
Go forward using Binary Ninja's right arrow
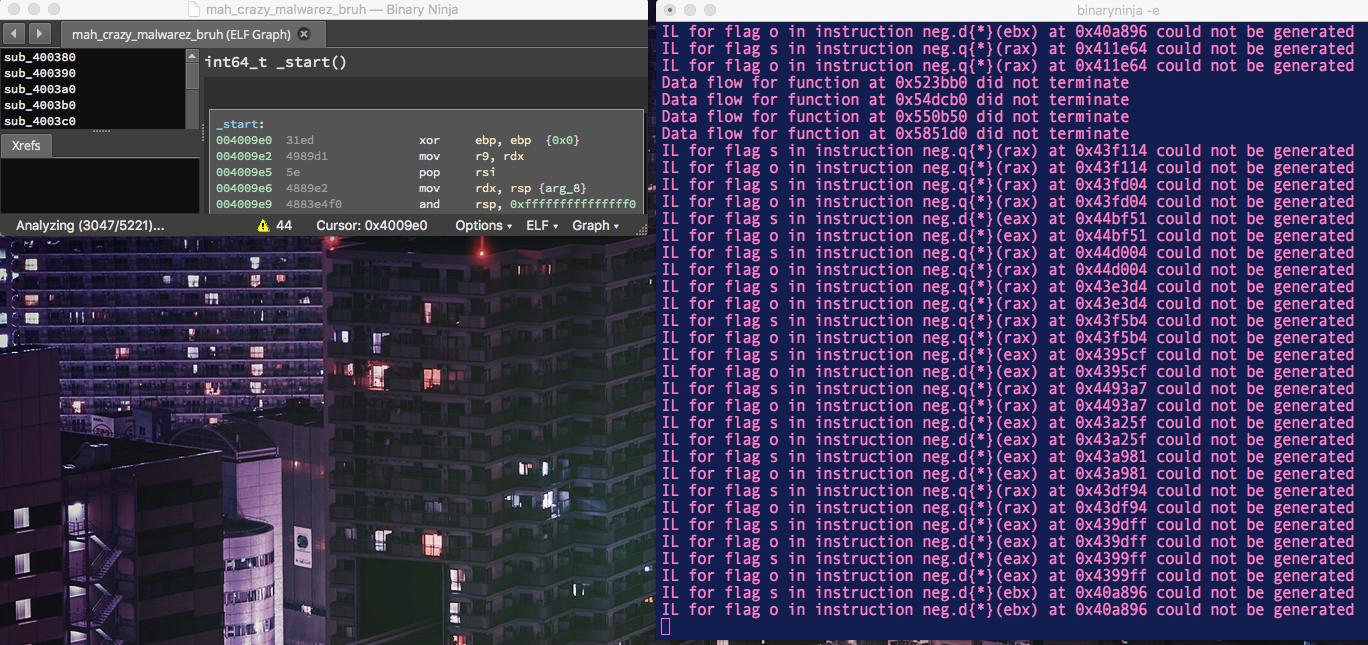39,34
